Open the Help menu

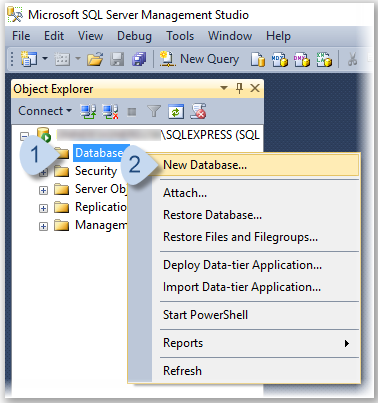coord(278,36)
